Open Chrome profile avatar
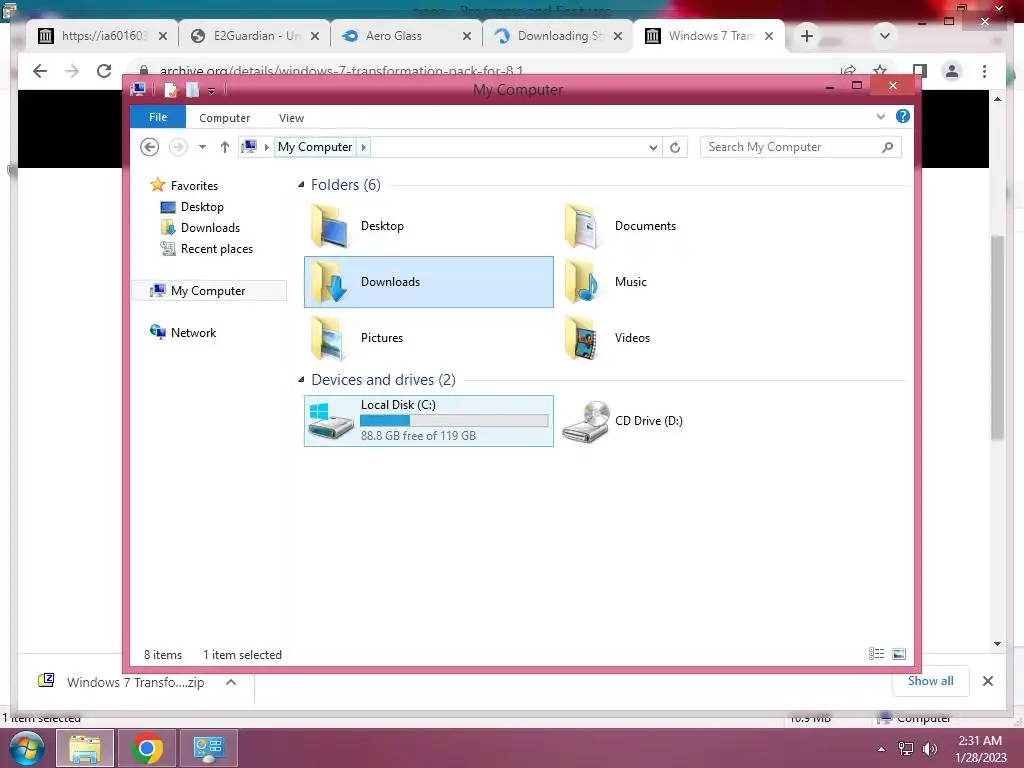This screenshot has width=1024, height=768. click(952, 71)
